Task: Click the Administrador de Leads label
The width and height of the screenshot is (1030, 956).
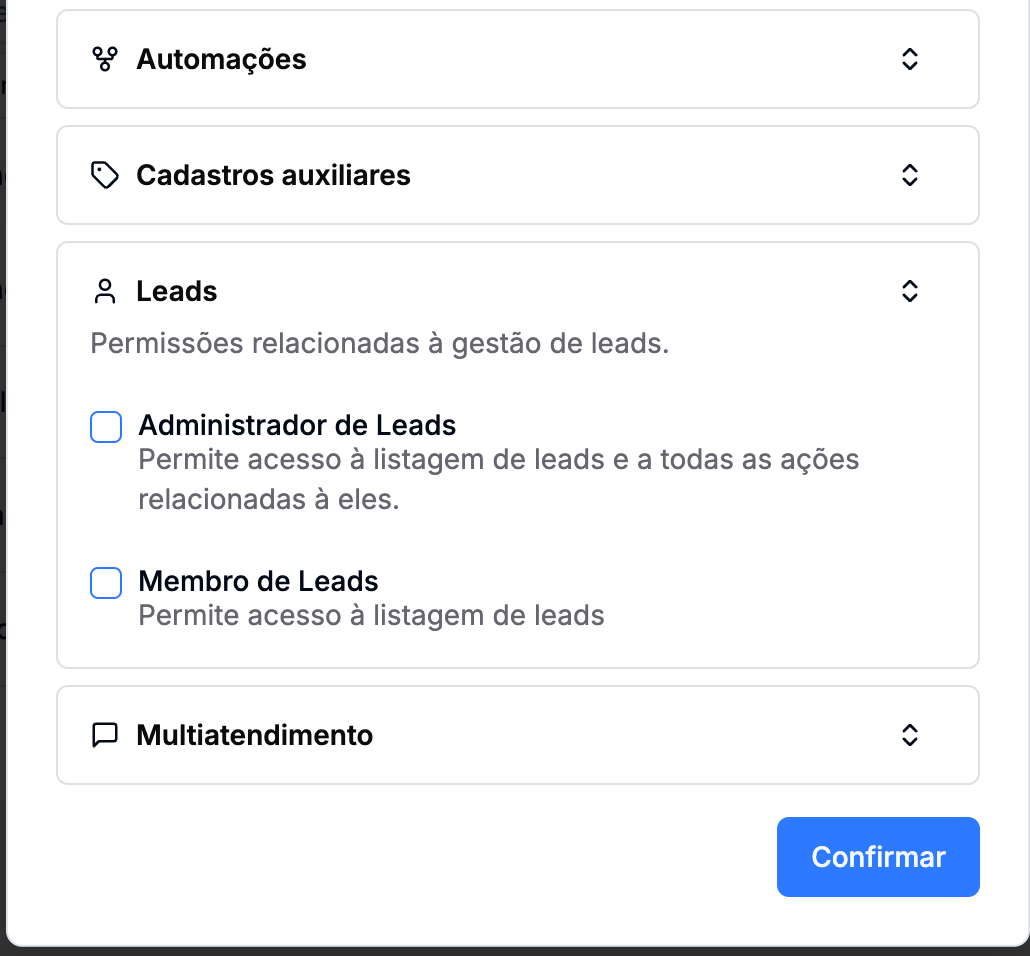Action: (x=297, y=426)
